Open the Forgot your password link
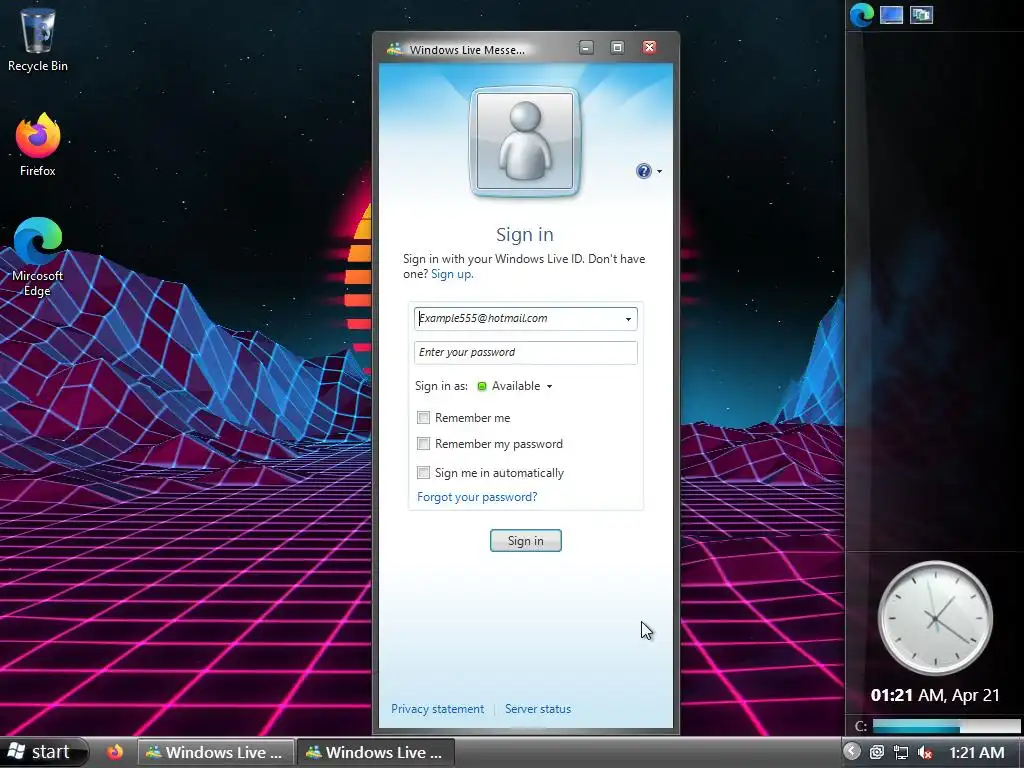1024x768 pixels. click(477, 497)
